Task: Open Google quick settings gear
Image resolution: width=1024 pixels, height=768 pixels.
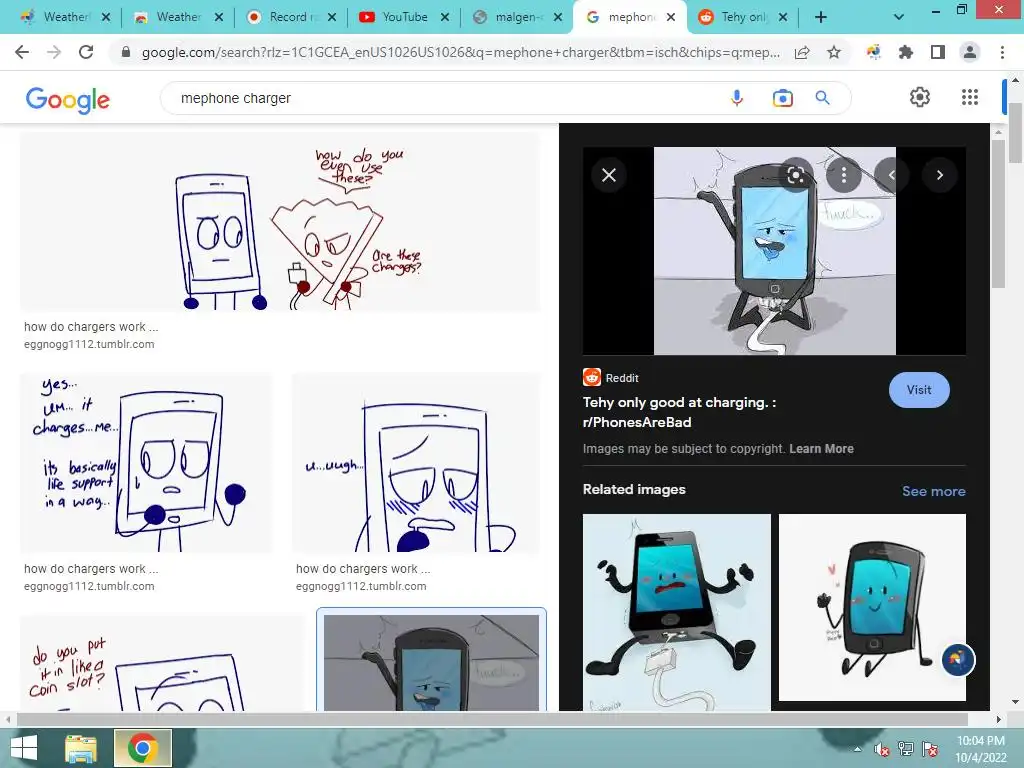Action: click(920, 97)
